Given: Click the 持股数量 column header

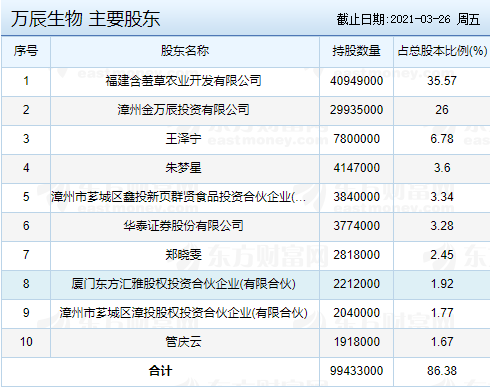Looking at the screenshot, I should point(356,51).
